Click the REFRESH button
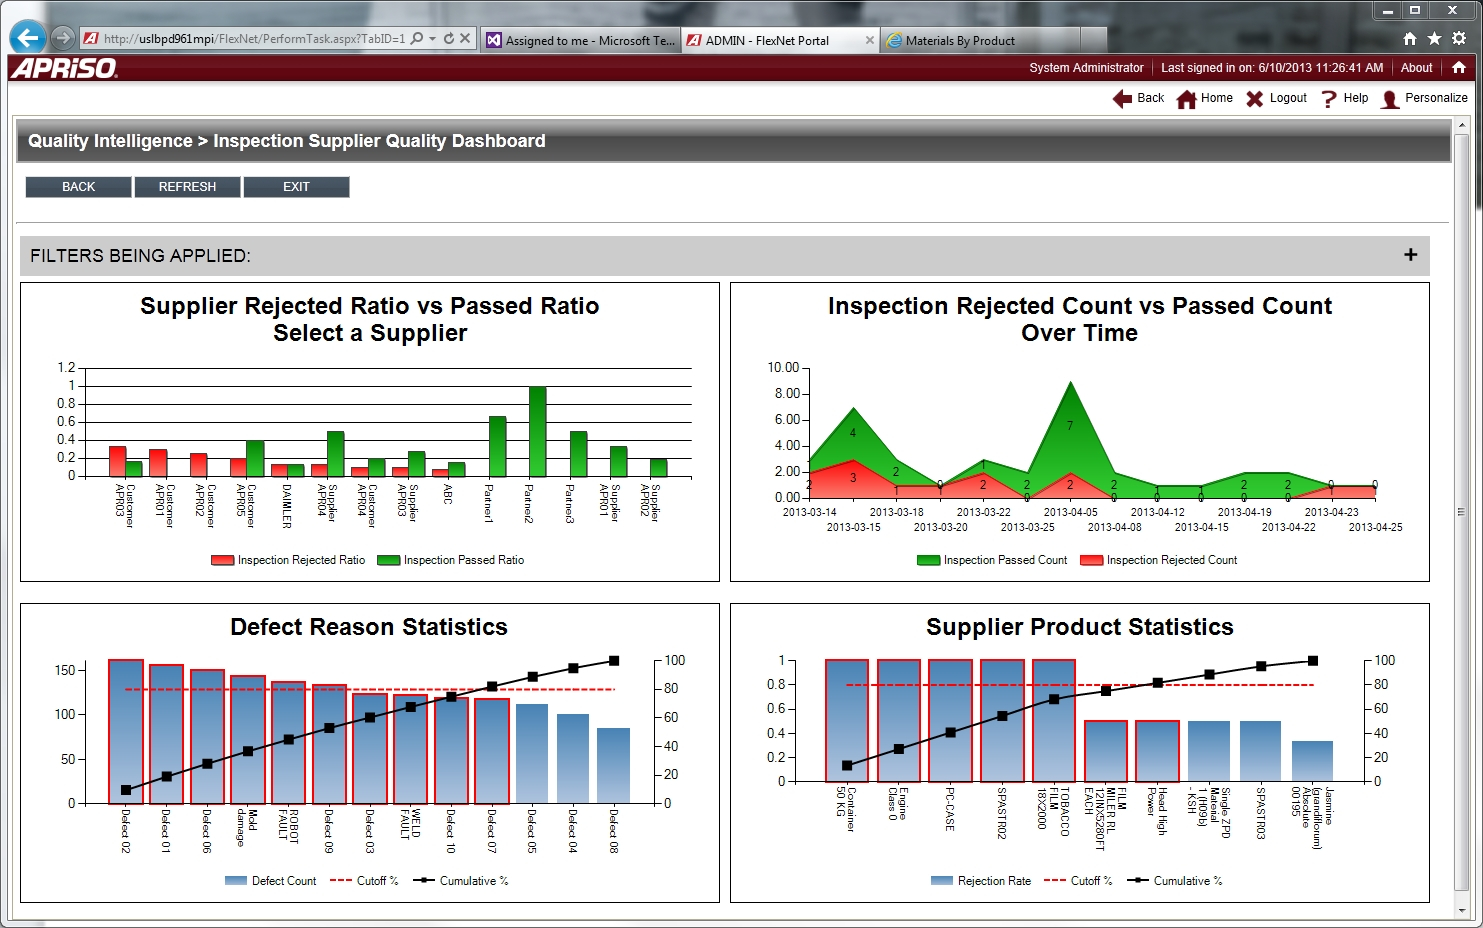 pyautogui.click(x=187, y=187)
